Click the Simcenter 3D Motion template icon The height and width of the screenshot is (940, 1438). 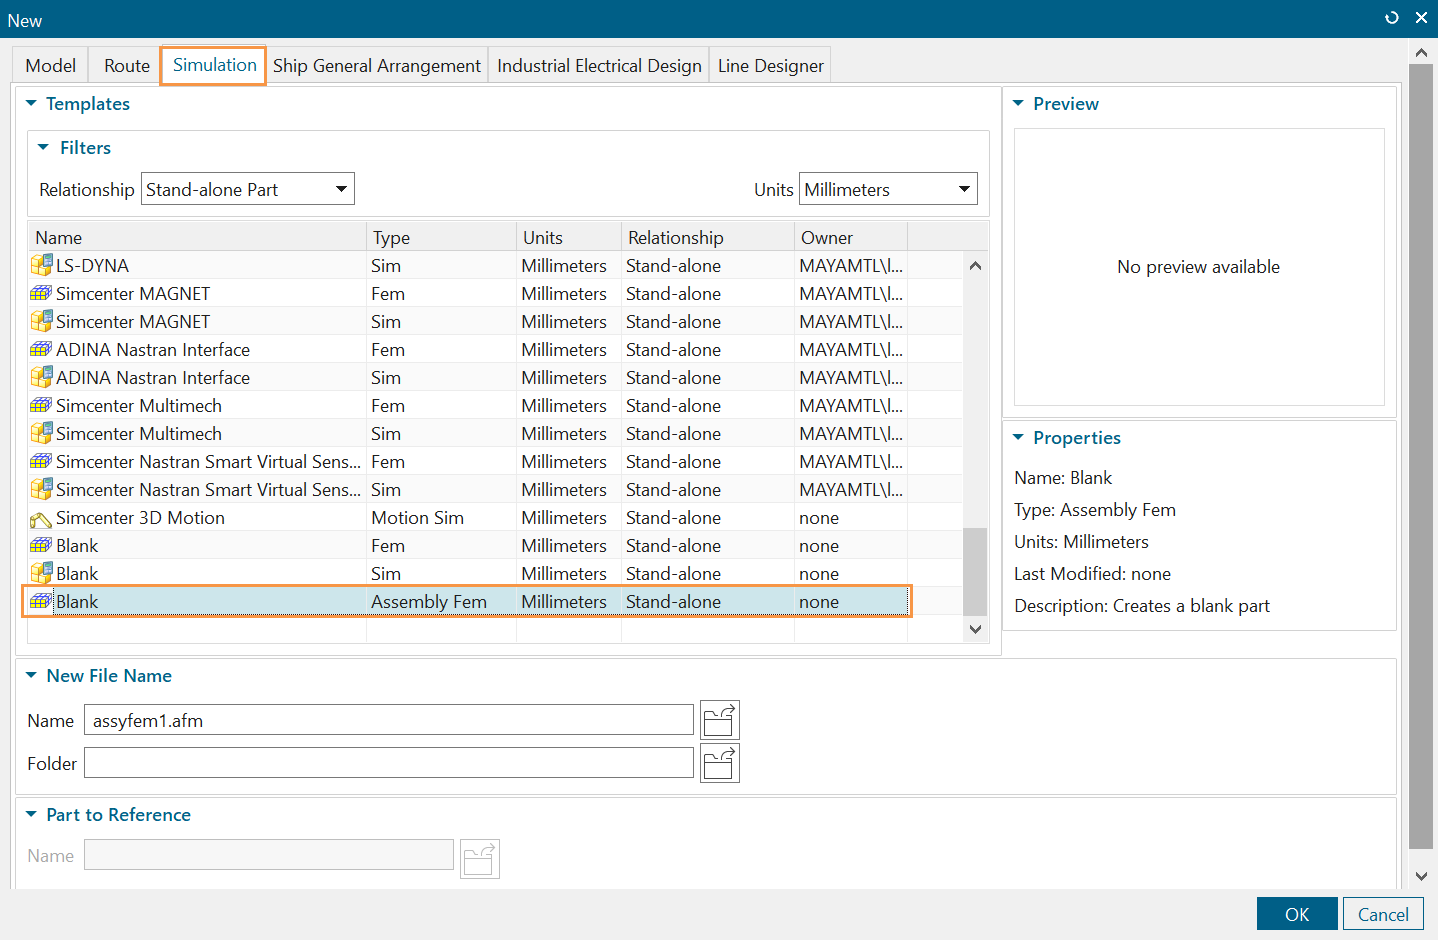point(41,519)
